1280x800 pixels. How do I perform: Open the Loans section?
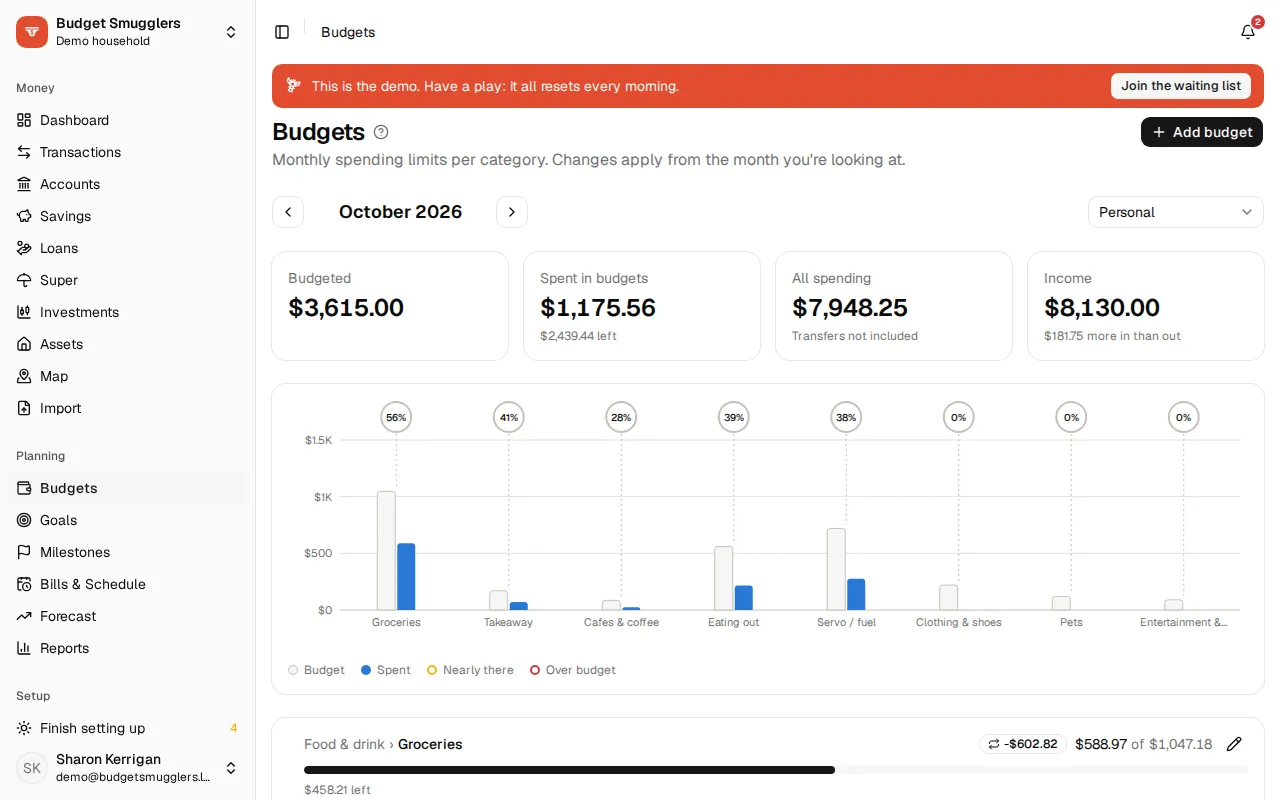[x=128, y=248]
